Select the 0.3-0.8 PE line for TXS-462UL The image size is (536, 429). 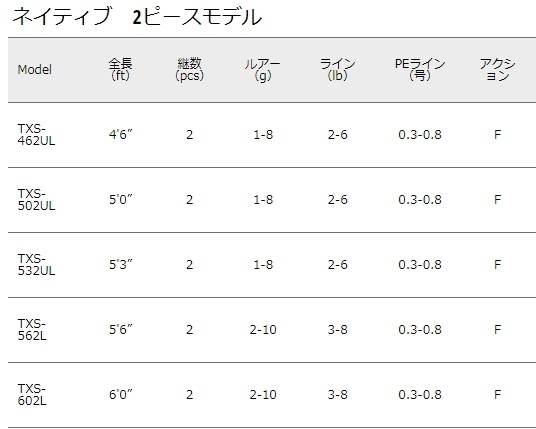(x=420, y=135)
